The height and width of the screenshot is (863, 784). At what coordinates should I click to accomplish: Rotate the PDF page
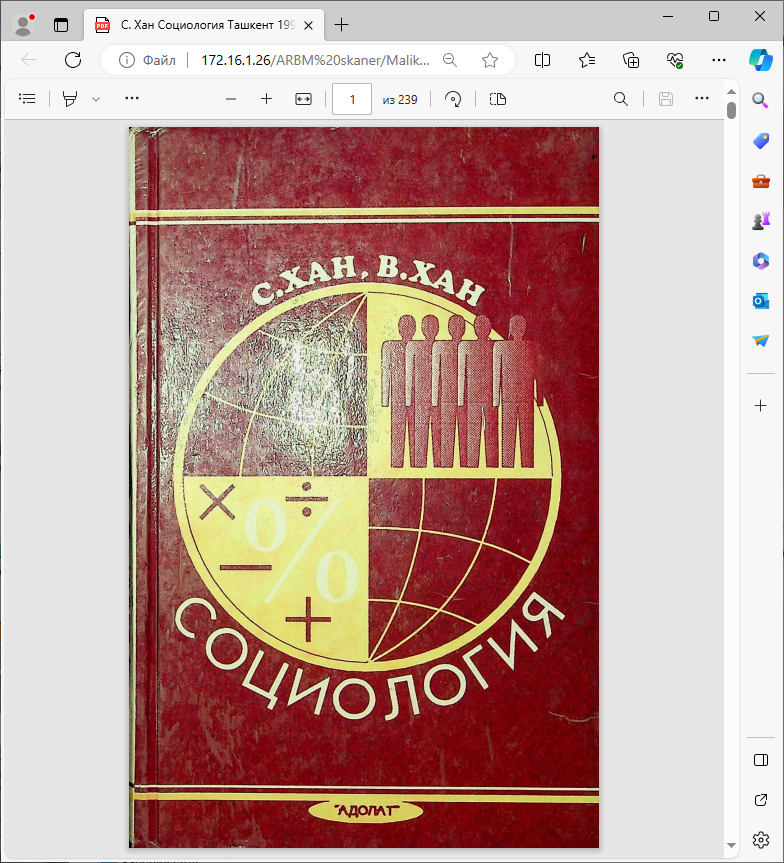(453, 99)
